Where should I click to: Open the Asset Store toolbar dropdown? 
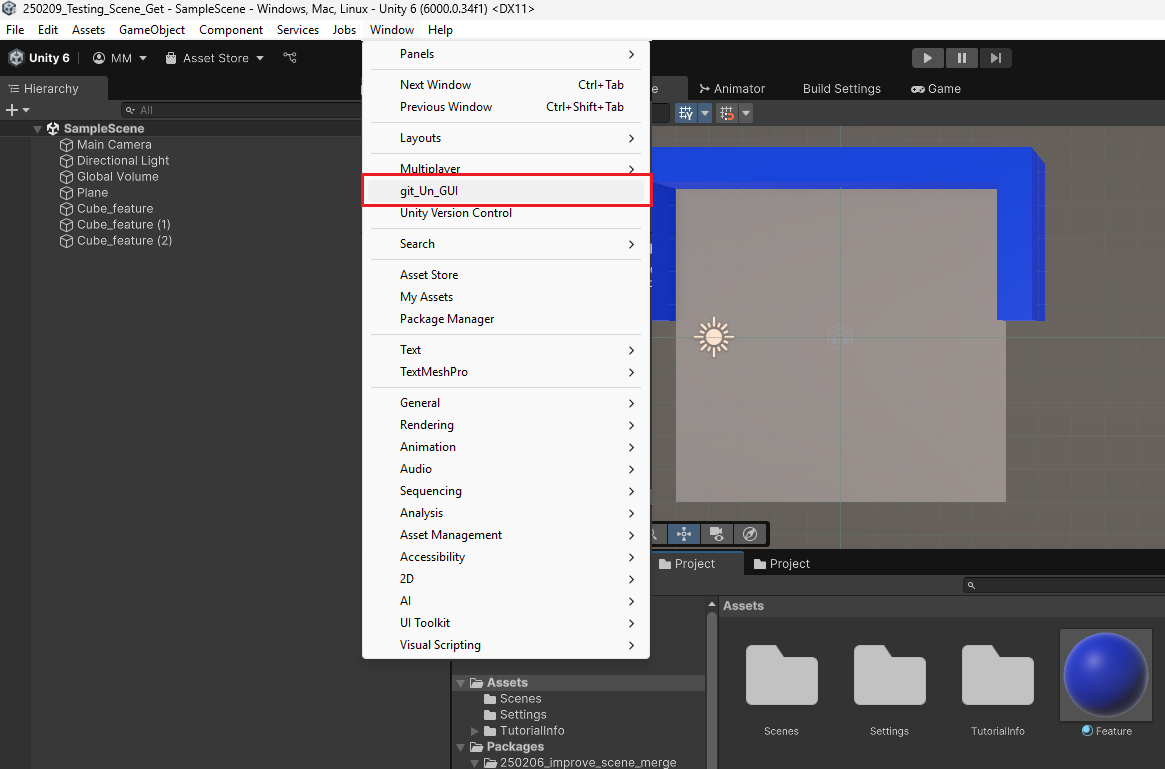click(215, 58)
